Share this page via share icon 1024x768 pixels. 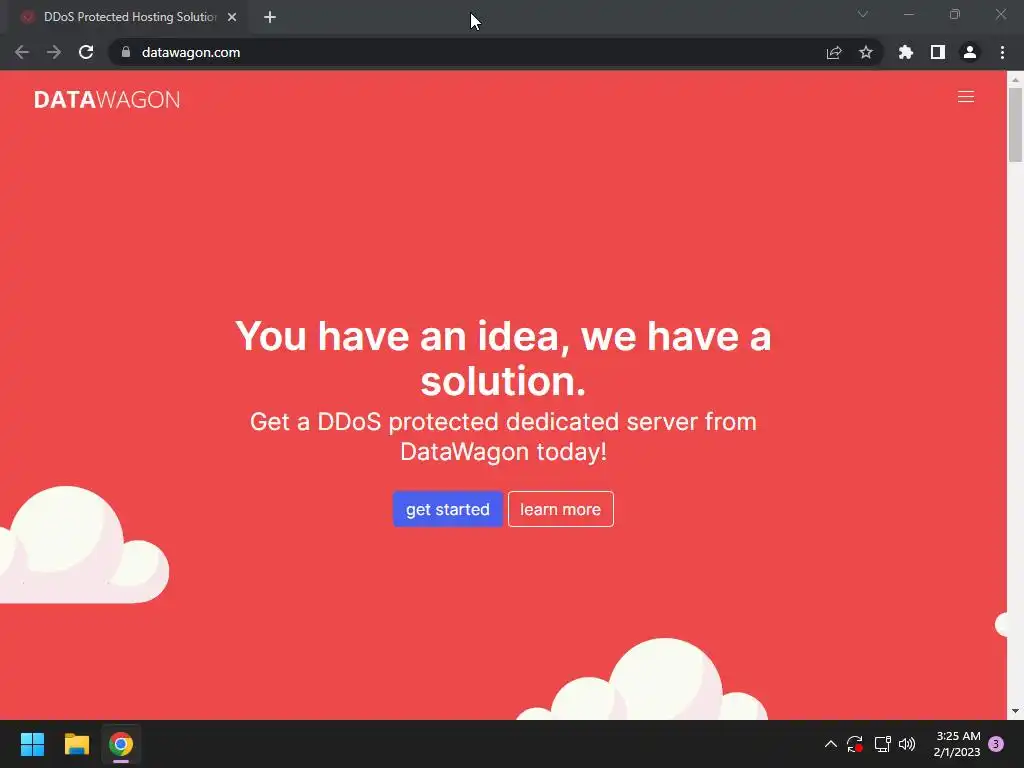click(834, 52)
